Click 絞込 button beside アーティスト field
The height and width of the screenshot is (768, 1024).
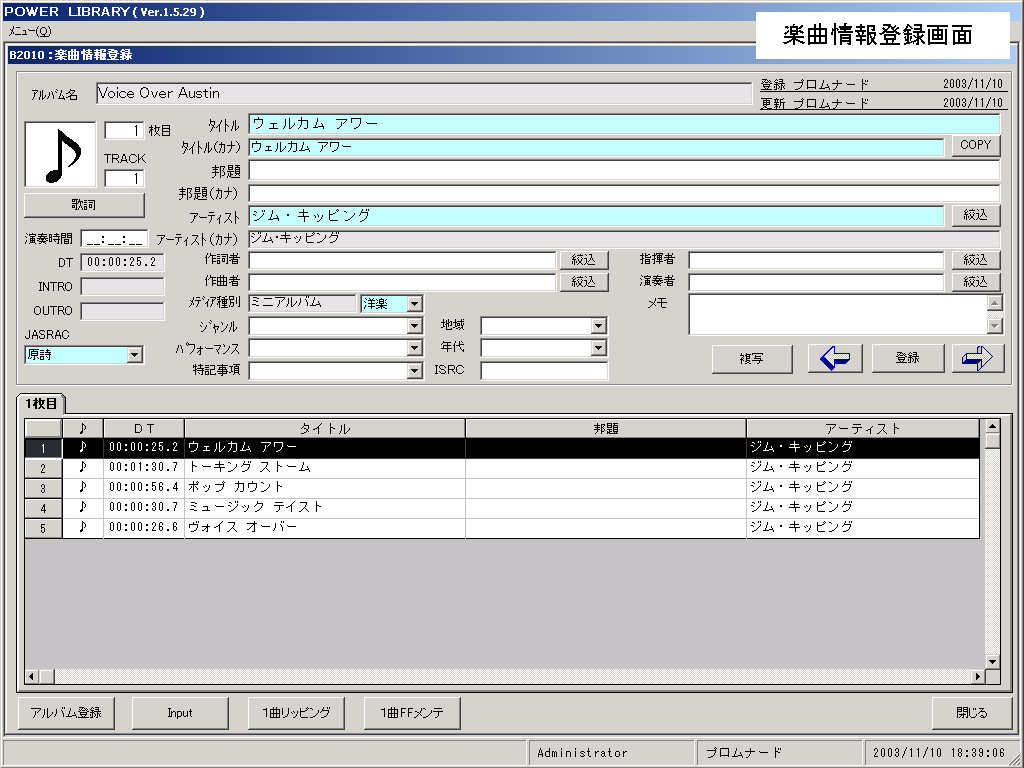975,215
